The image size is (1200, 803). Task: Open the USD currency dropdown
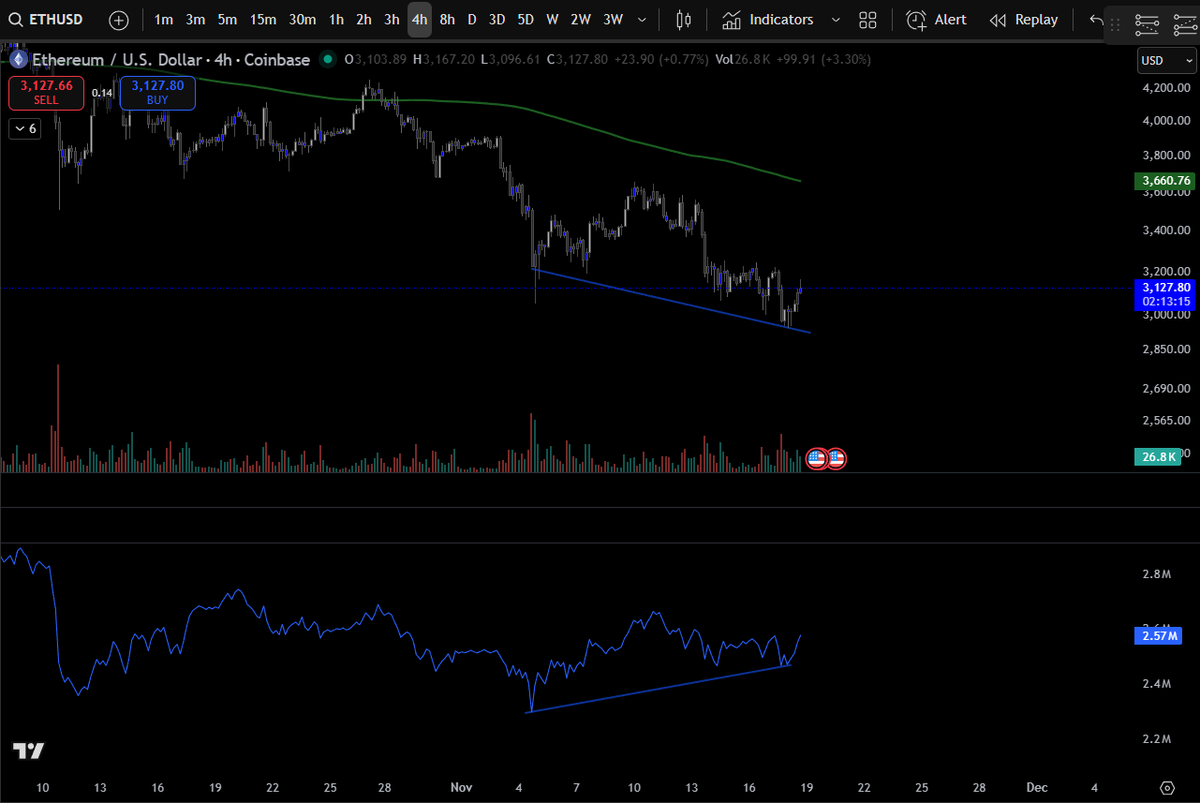click(1166, 61)
